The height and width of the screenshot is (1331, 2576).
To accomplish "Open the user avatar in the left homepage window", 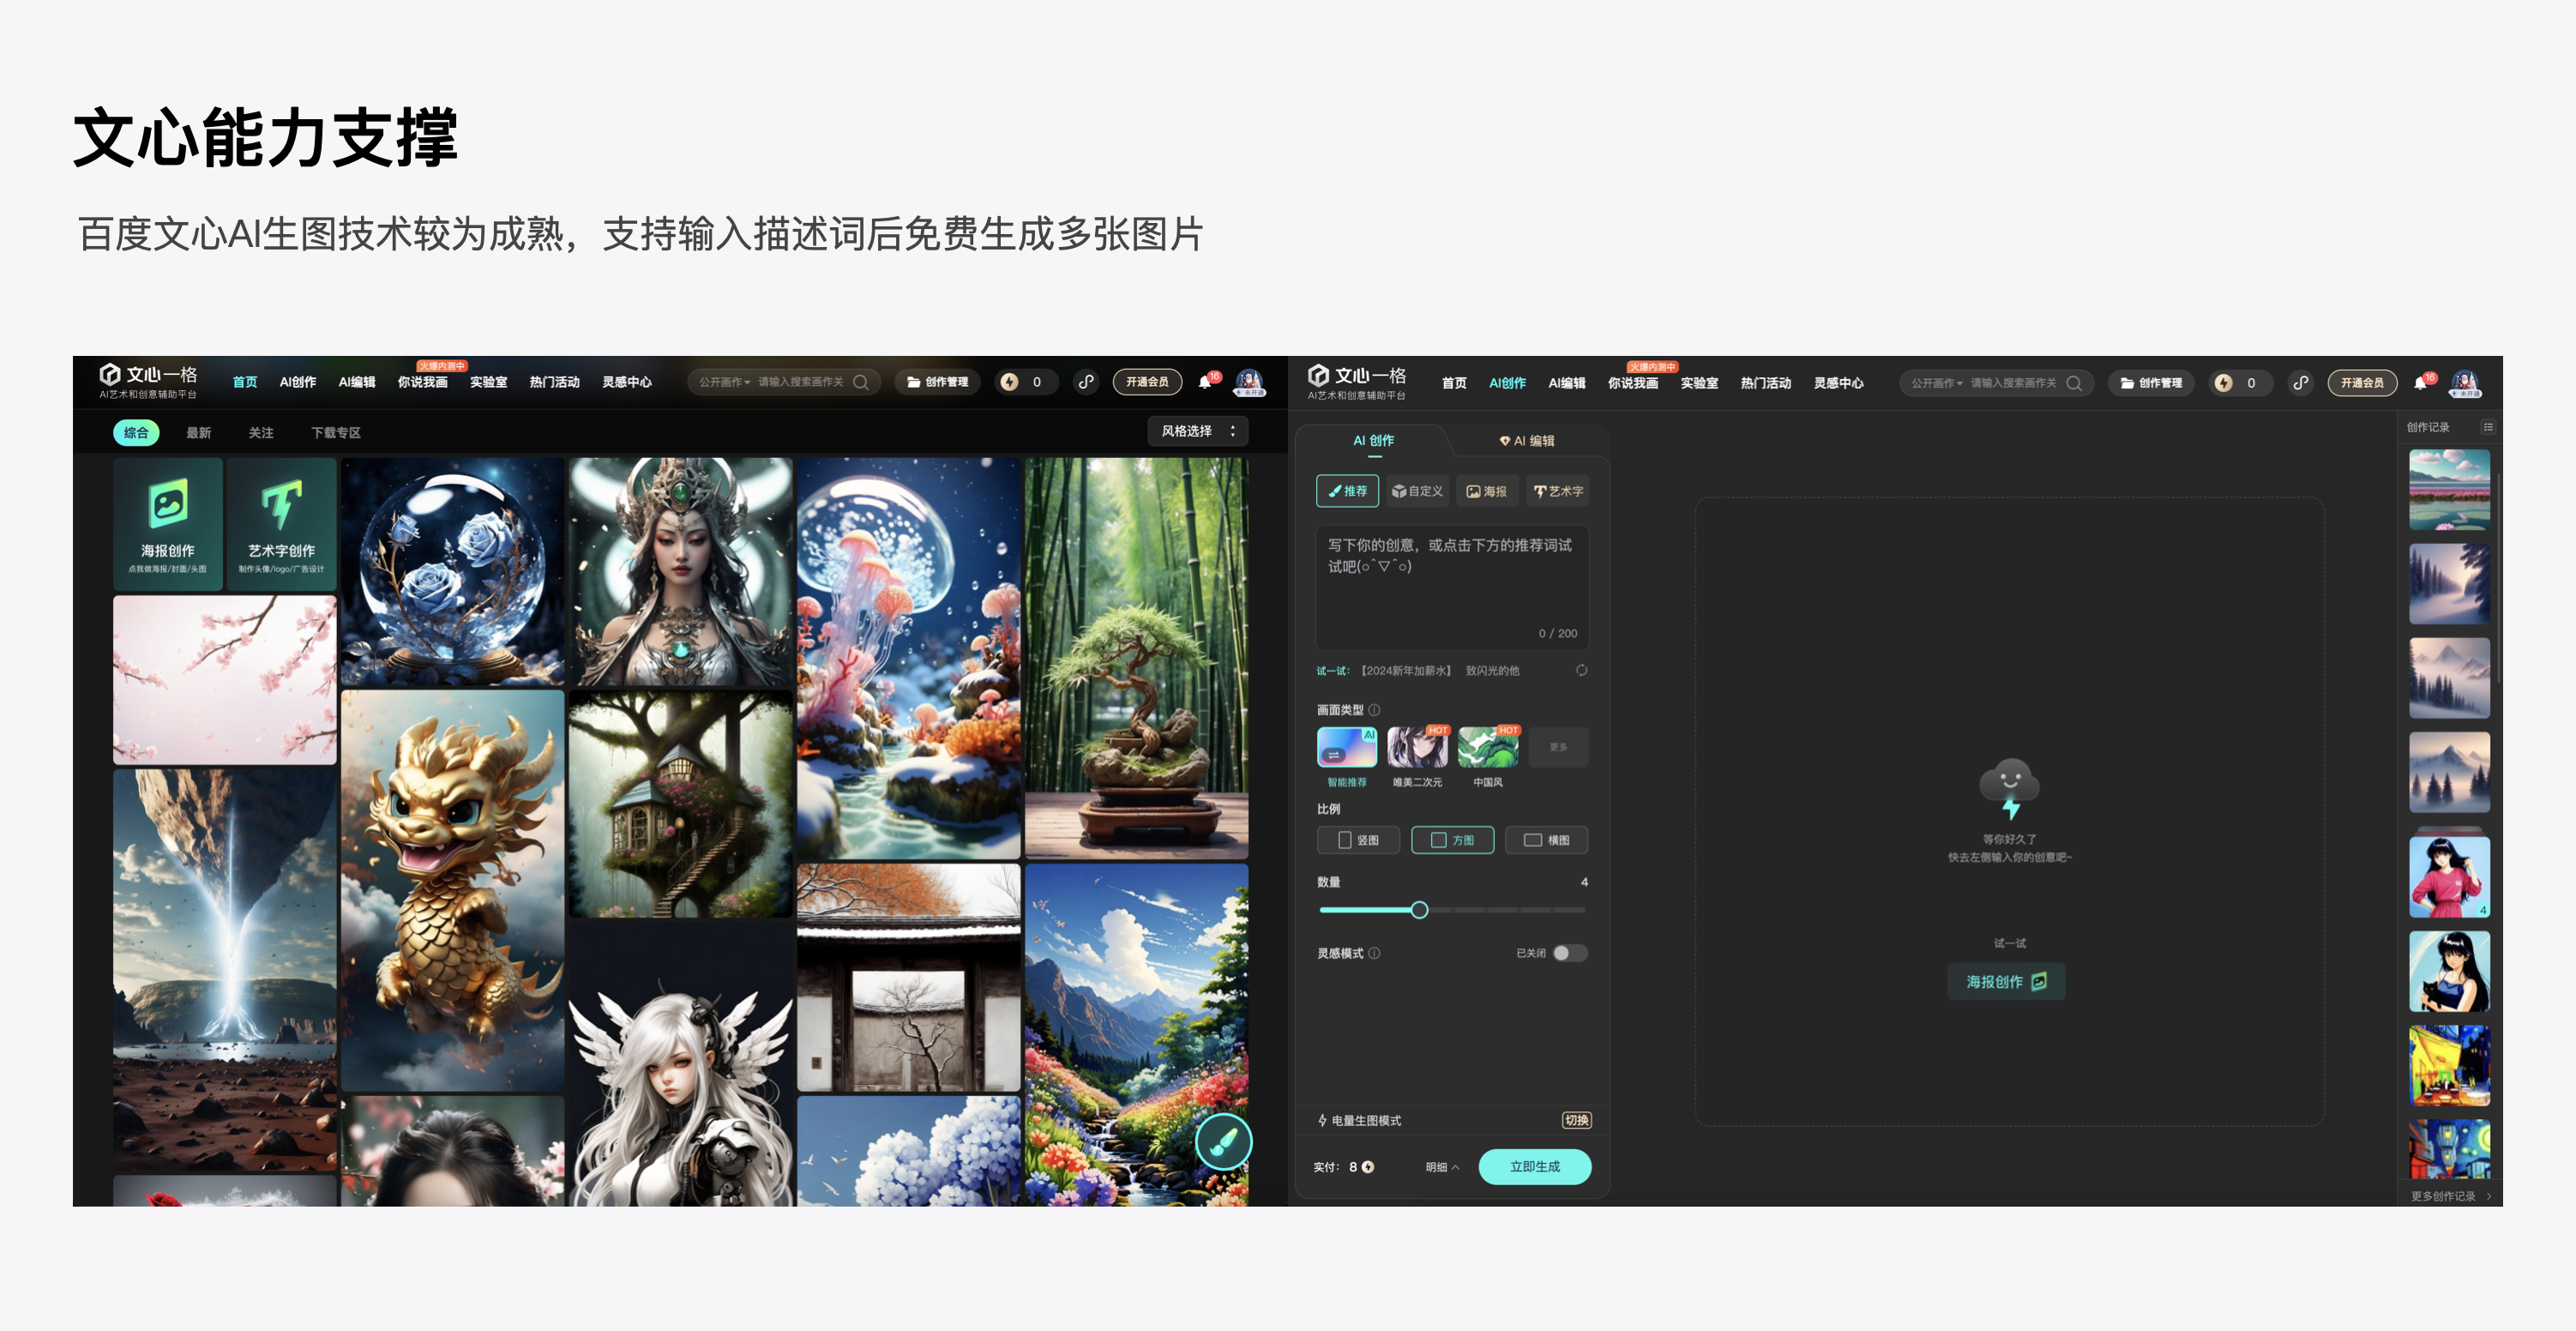I will tap(1249, 382).
